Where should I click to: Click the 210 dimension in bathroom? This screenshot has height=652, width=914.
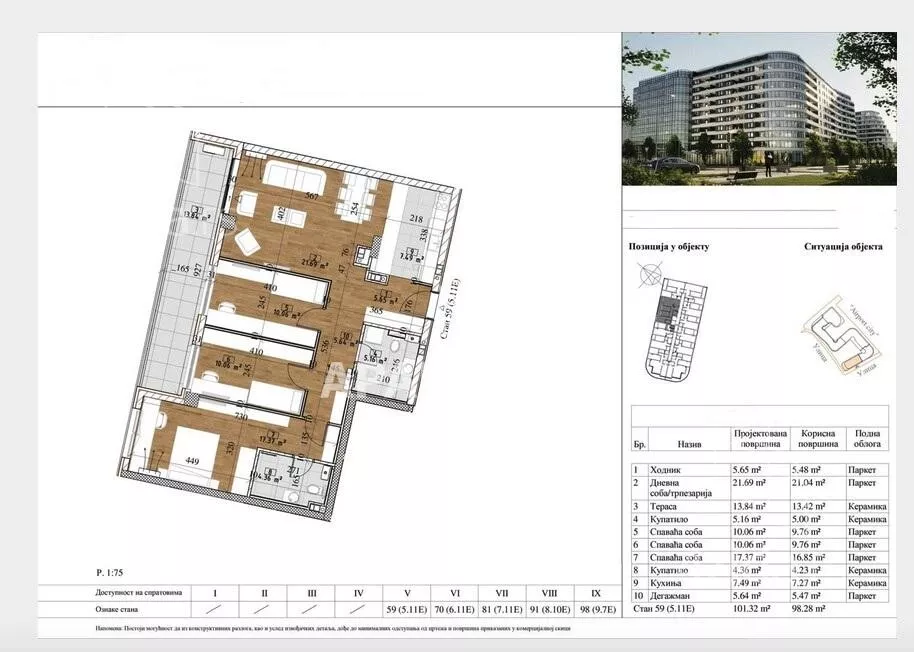point(382,380)
